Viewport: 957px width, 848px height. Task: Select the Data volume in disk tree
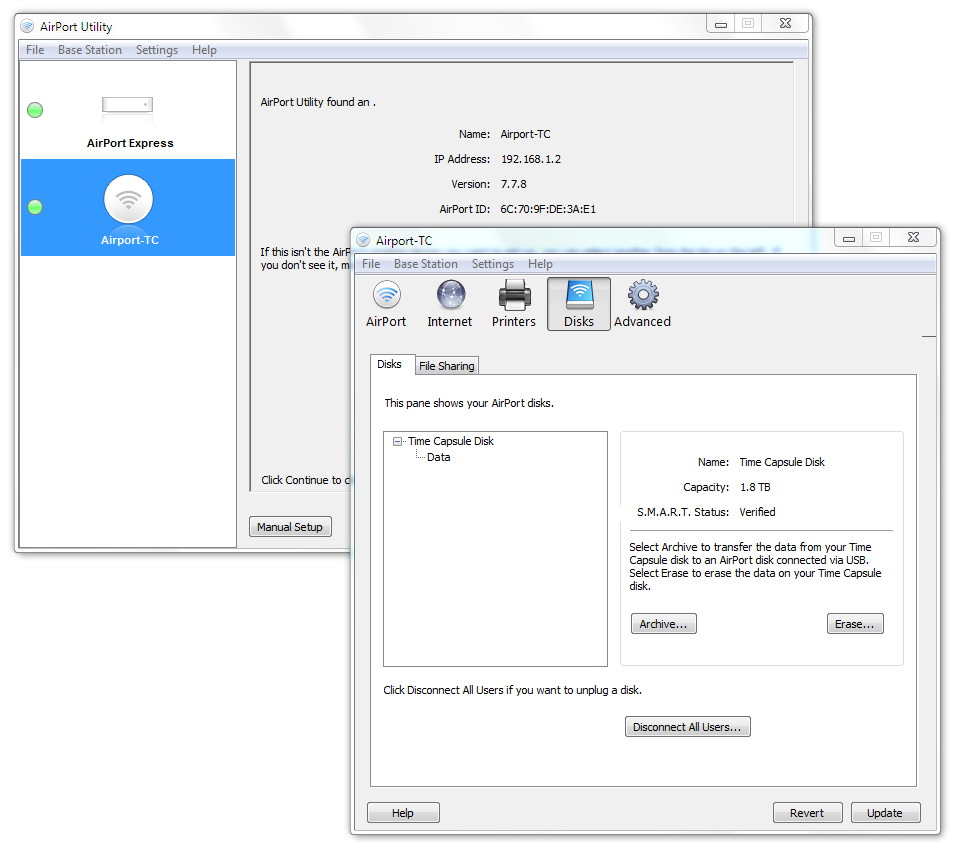(438, 457)
